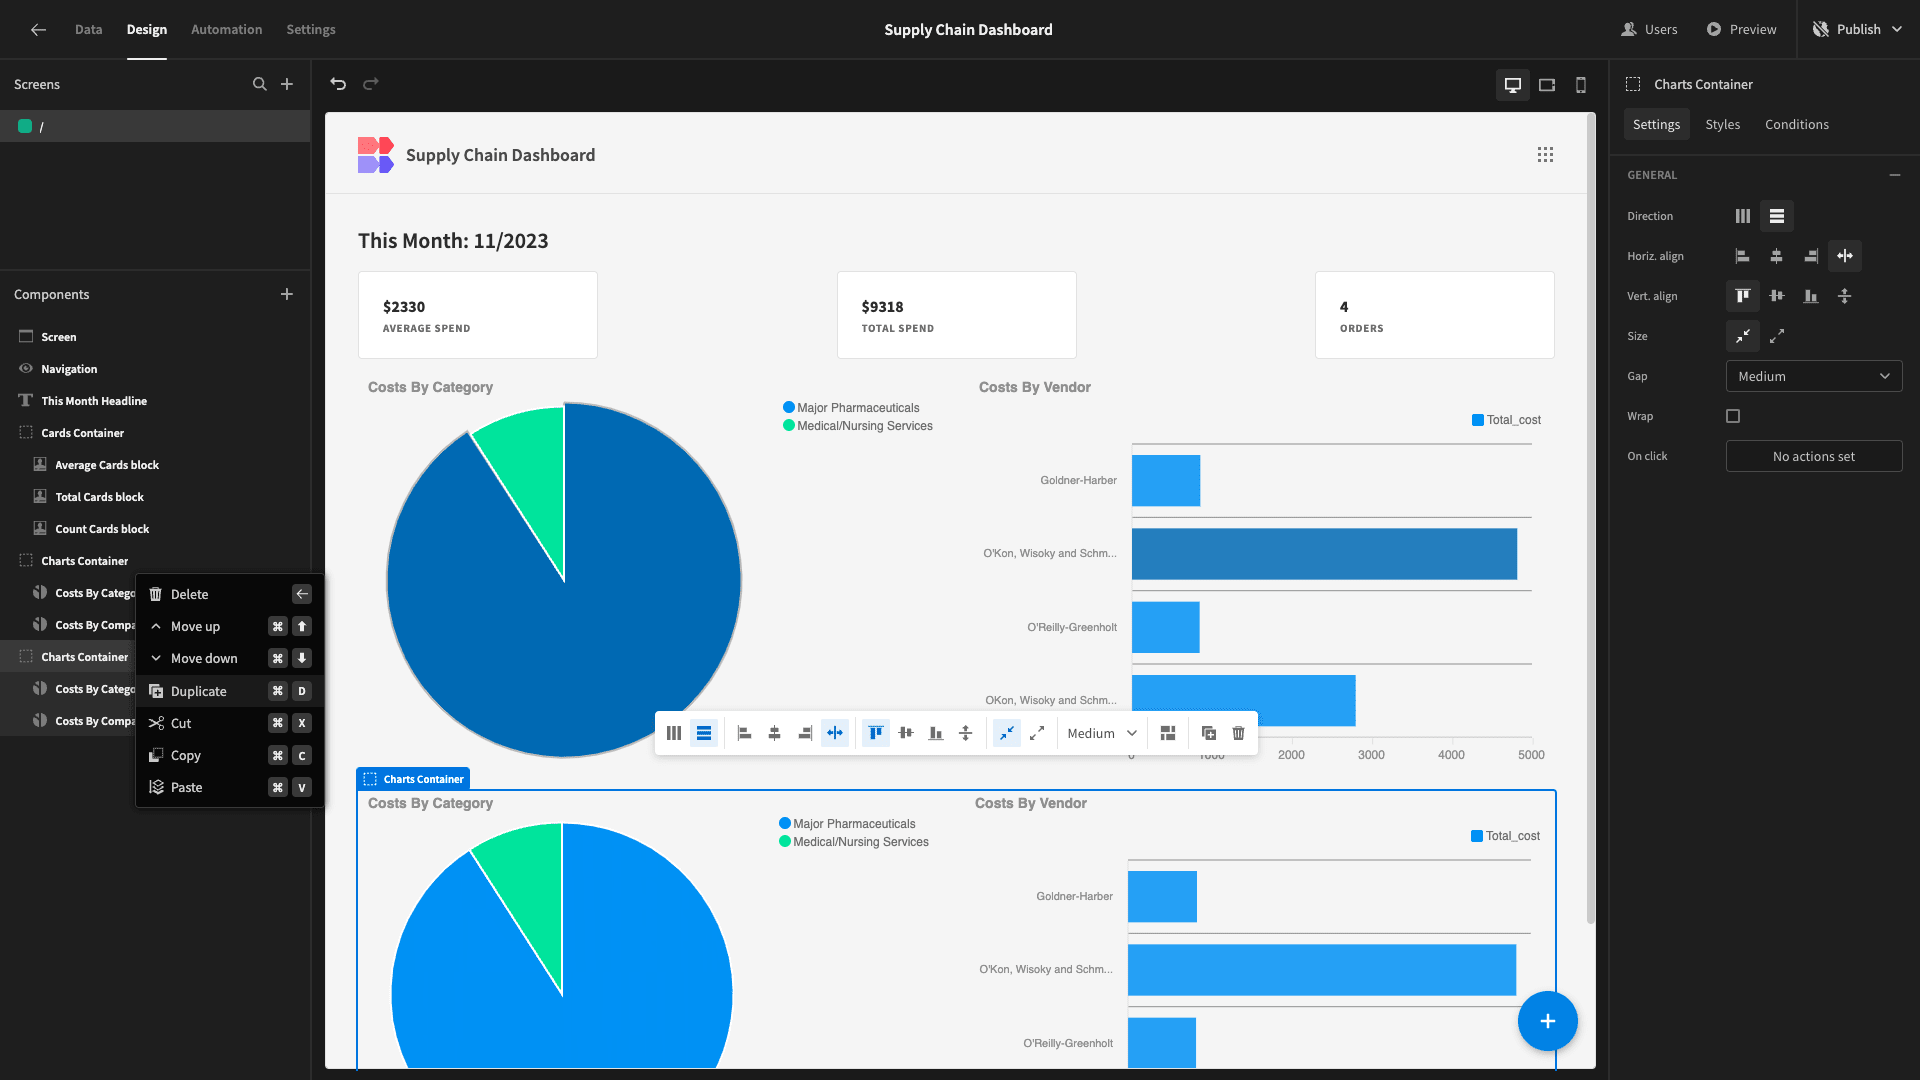Set Horiz. align to right
Screen dimensions: 1920x1080
coord(1811,256)
